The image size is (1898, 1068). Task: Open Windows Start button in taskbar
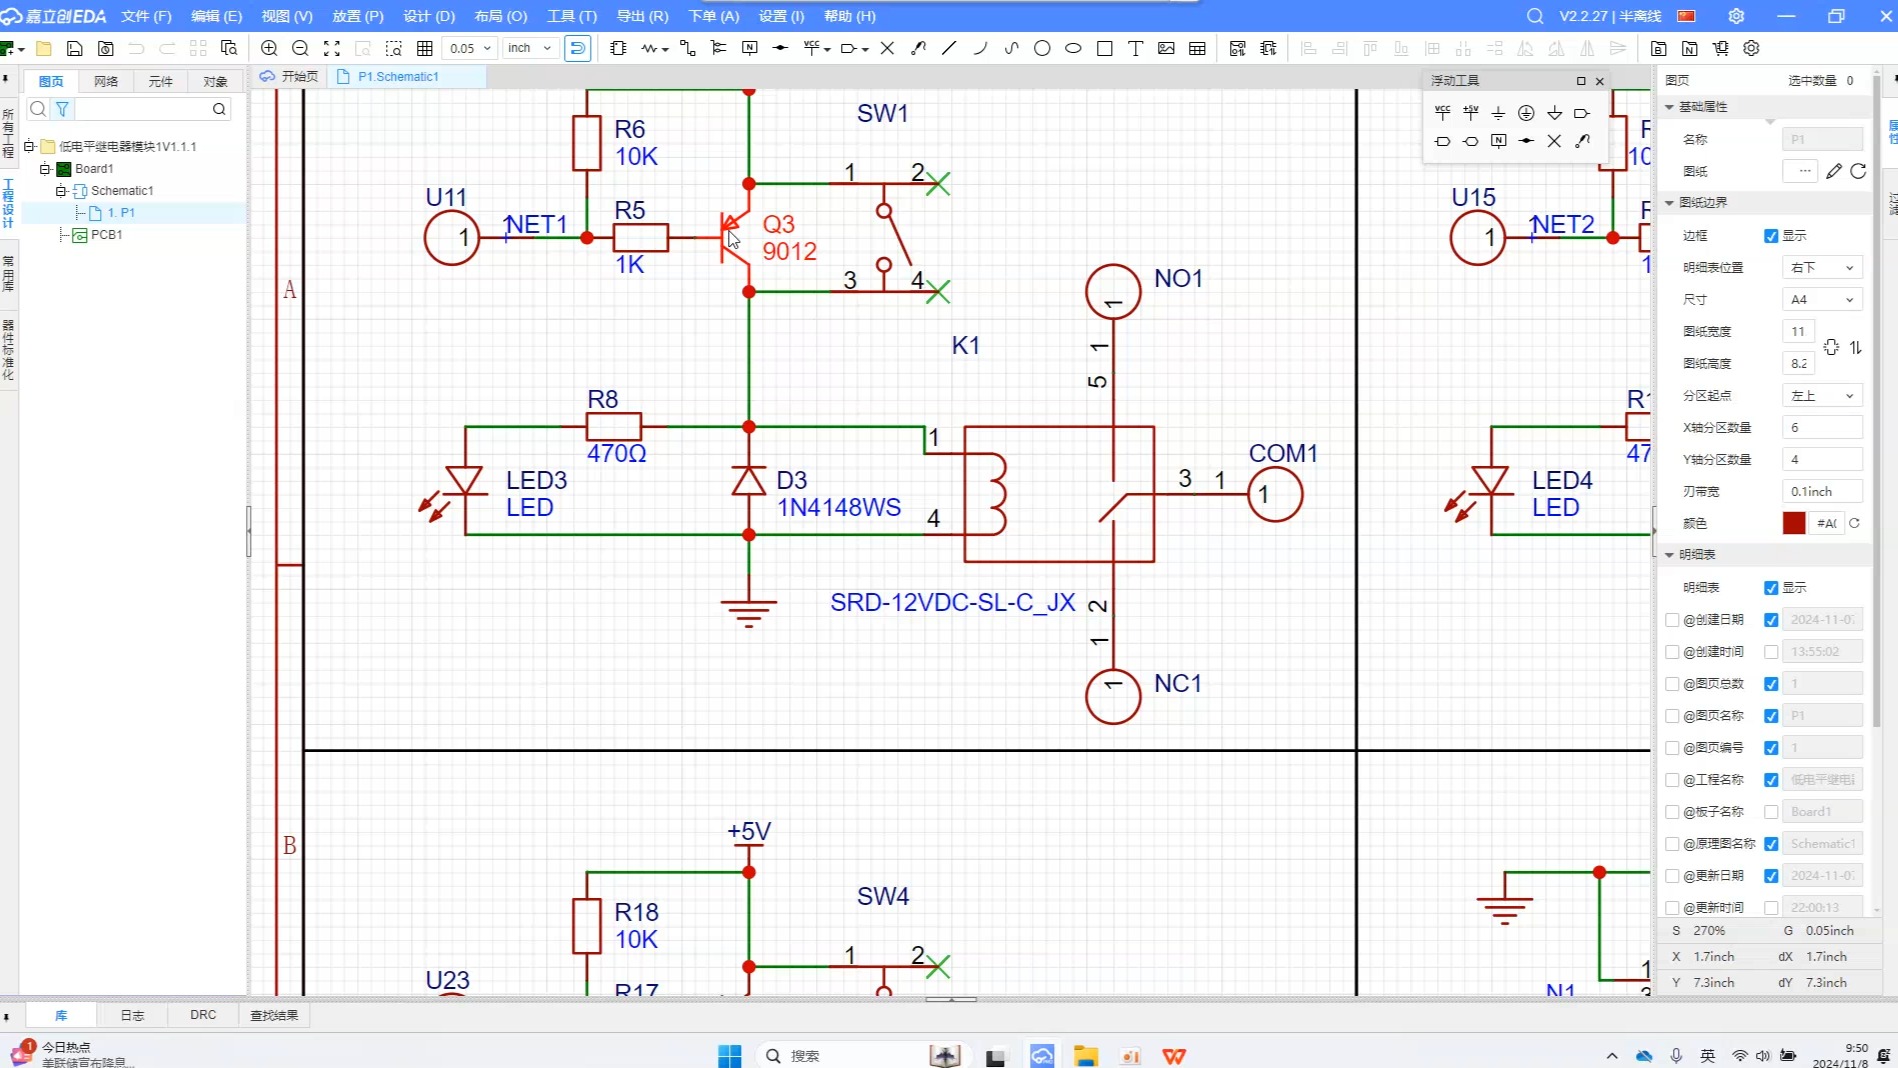tap(730, 1056)
